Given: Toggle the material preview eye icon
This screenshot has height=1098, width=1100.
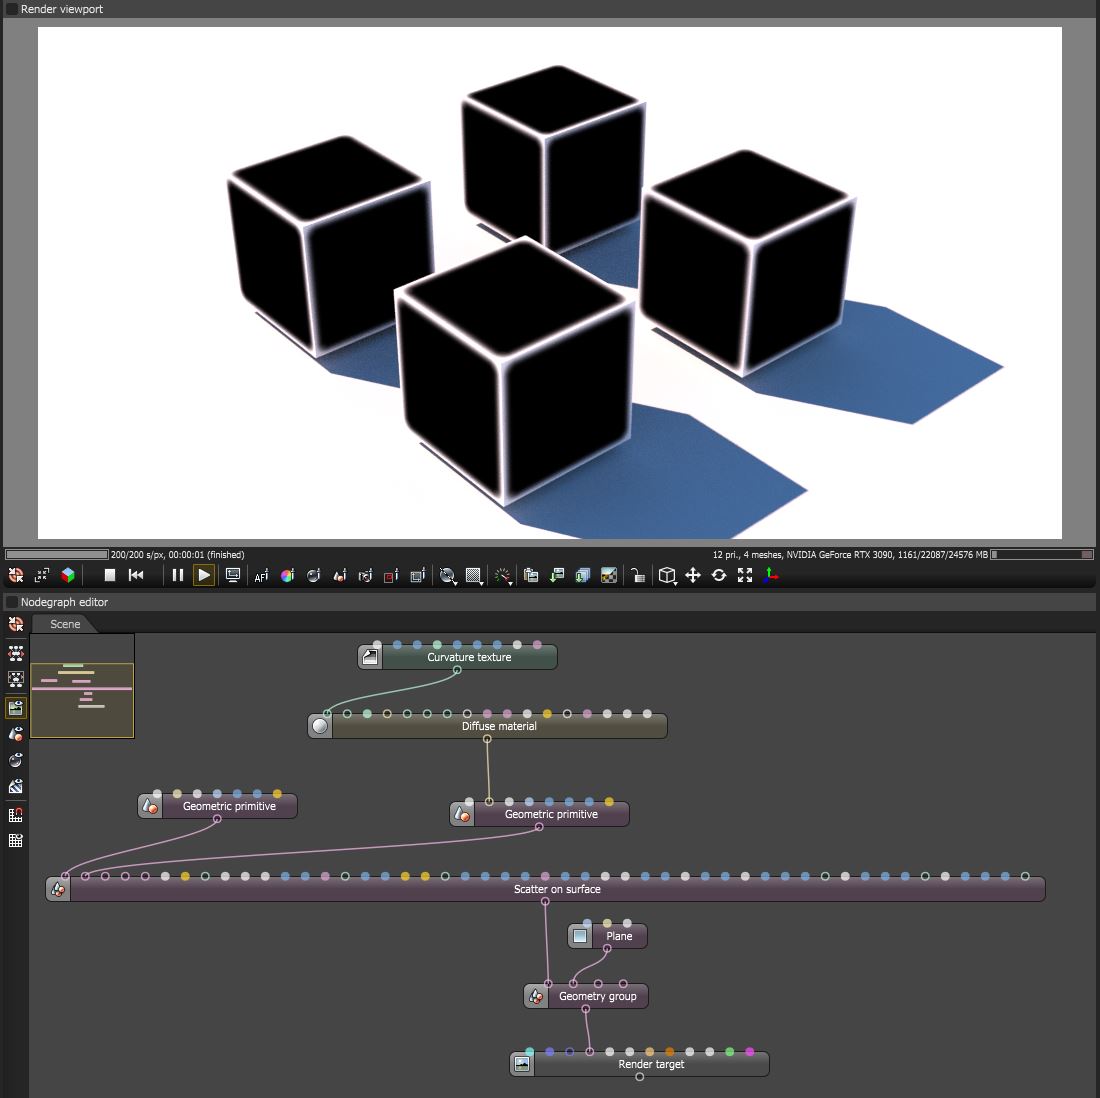Looking at the screenshot, I should (x=15, y=761).
